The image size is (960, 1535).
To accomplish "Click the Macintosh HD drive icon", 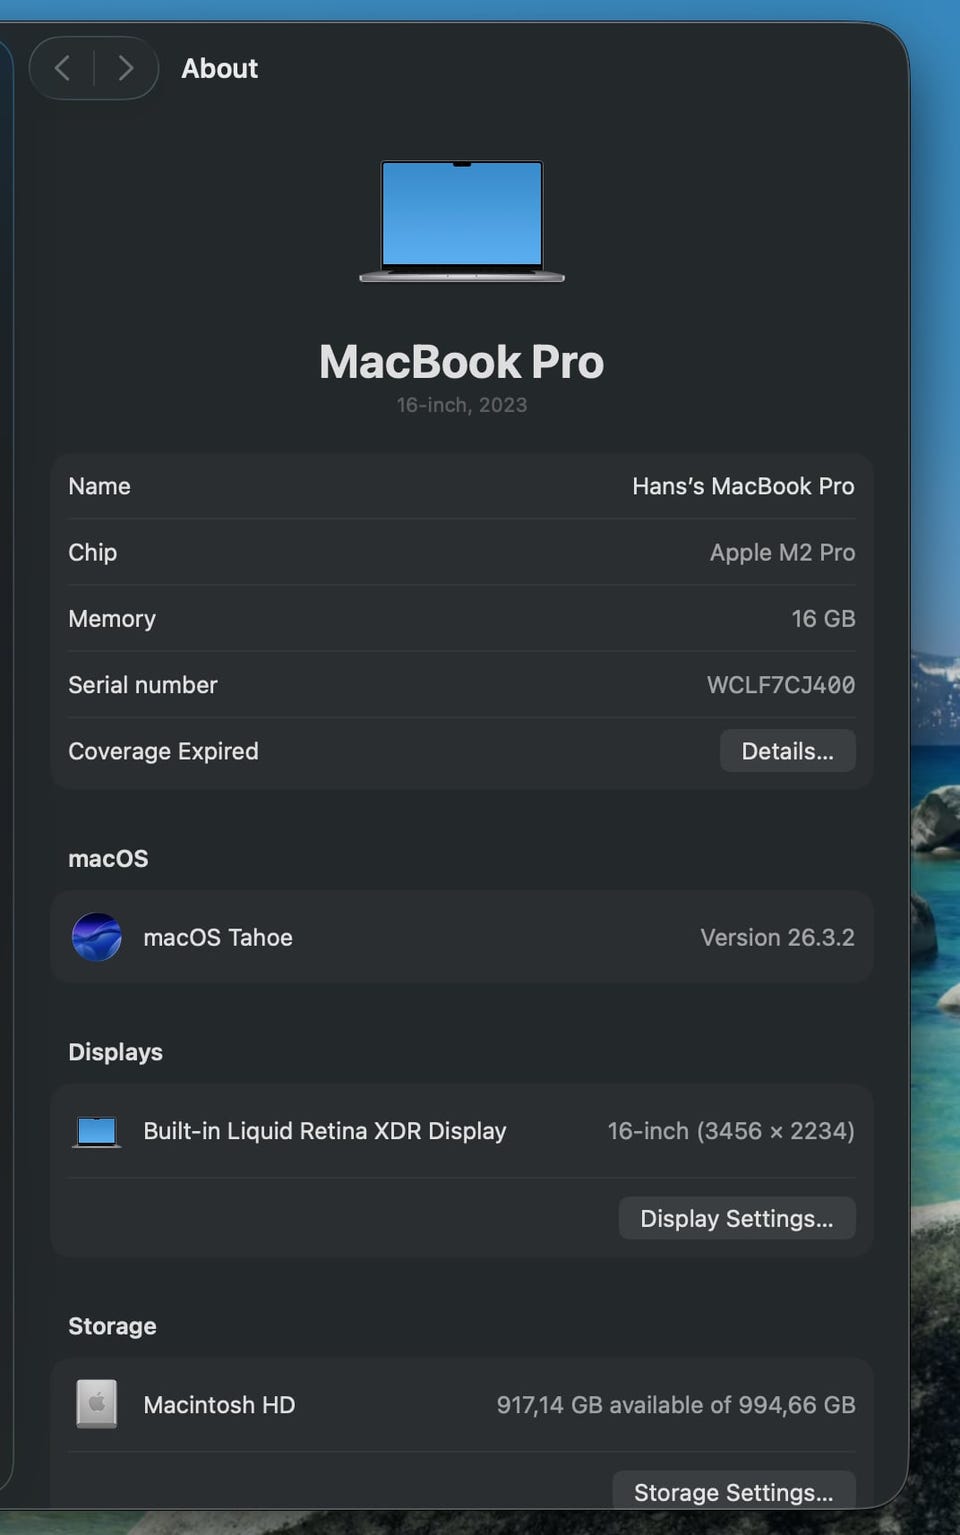I will click(97, 1404).
